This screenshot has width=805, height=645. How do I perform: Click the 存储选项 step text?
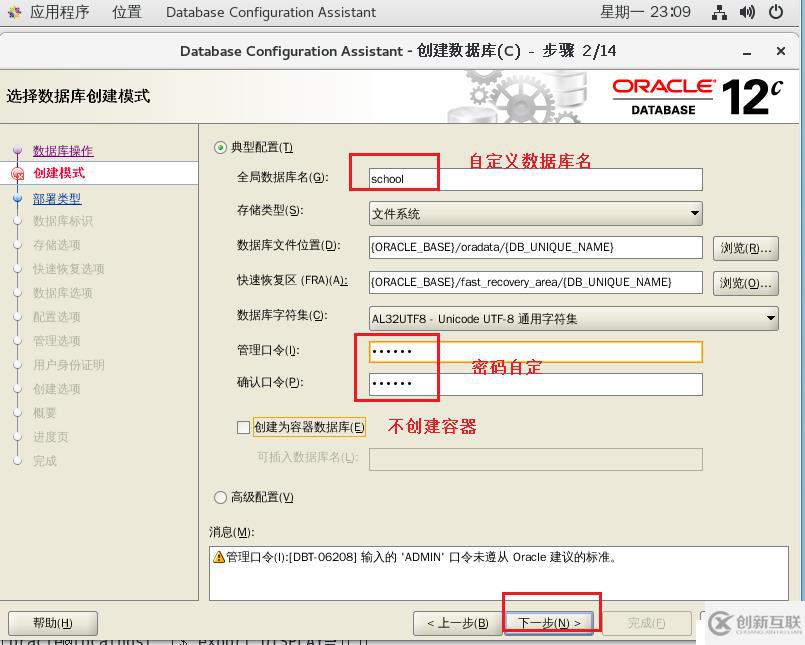pos(56,245)
